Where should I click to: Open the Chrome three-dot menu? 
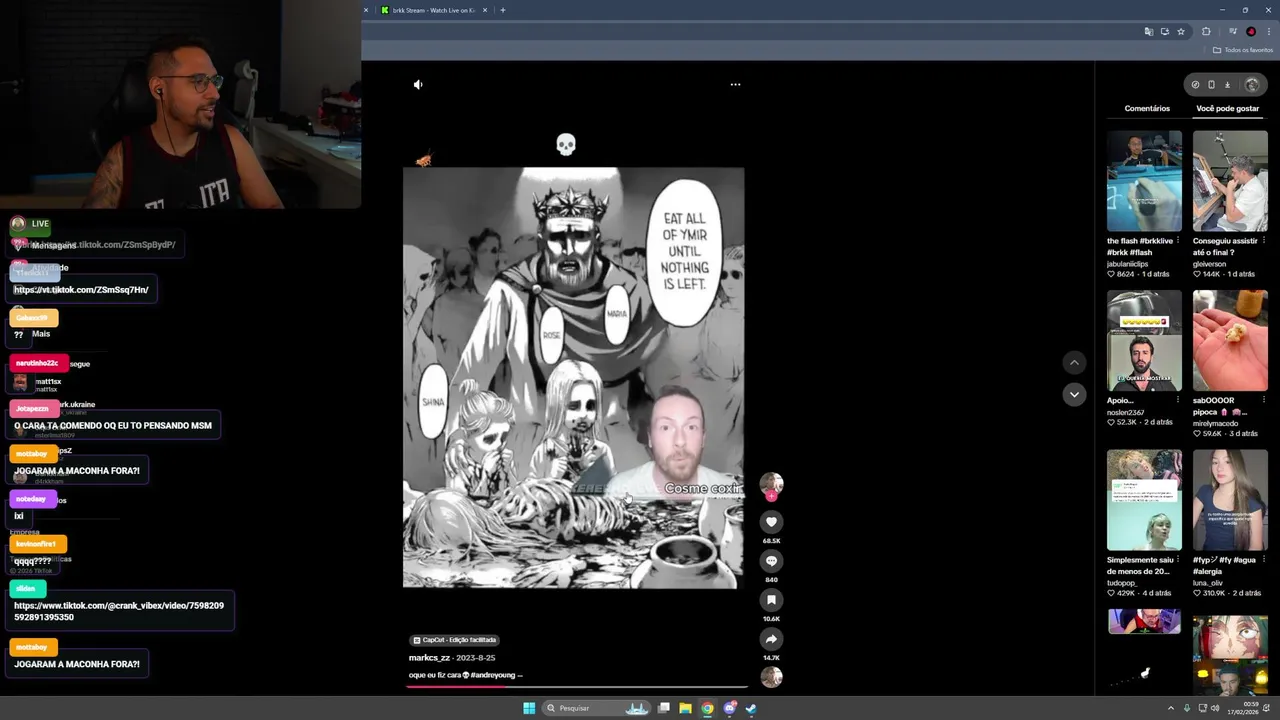coord(1268,32)
